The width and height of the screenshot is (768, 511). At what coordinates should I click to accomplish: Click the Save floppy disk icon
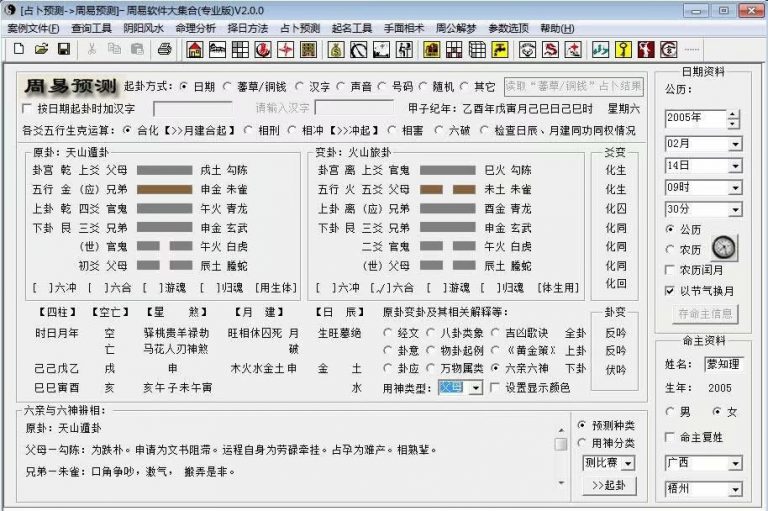click(x=63, y=49)
